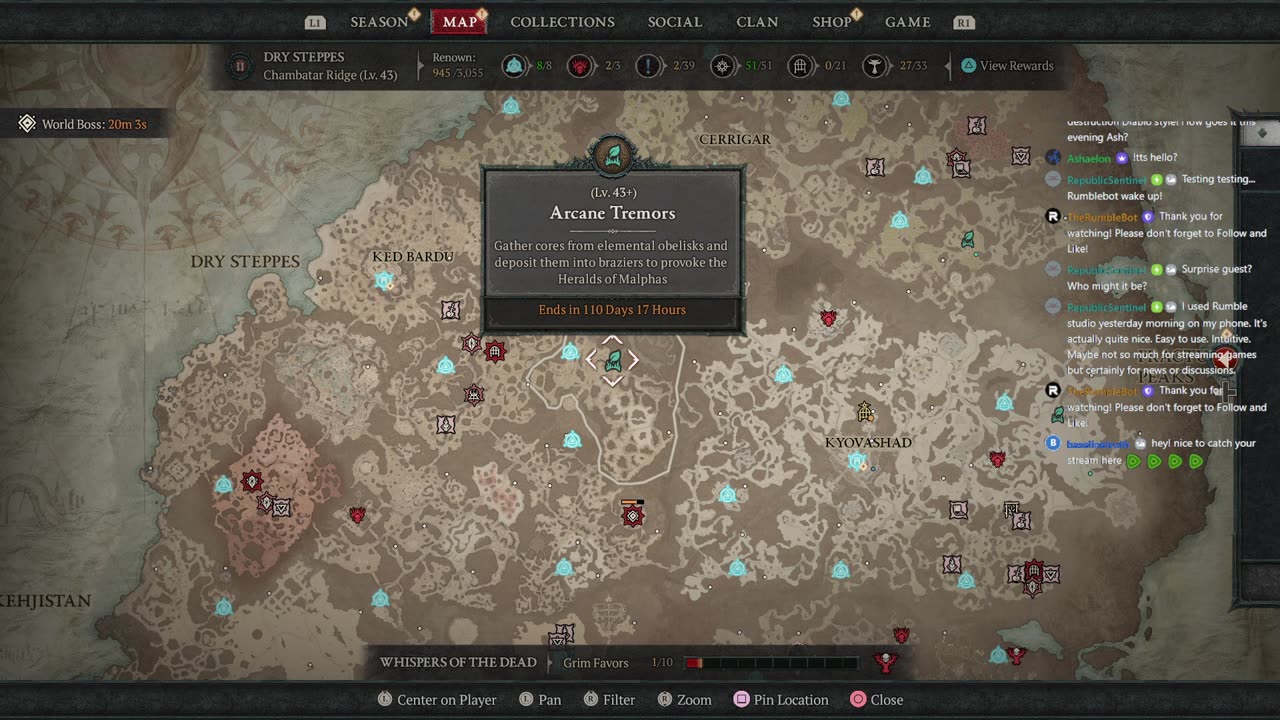
Task: Click the first TheRumbleBot avatar in chat
Action: 1053,216
